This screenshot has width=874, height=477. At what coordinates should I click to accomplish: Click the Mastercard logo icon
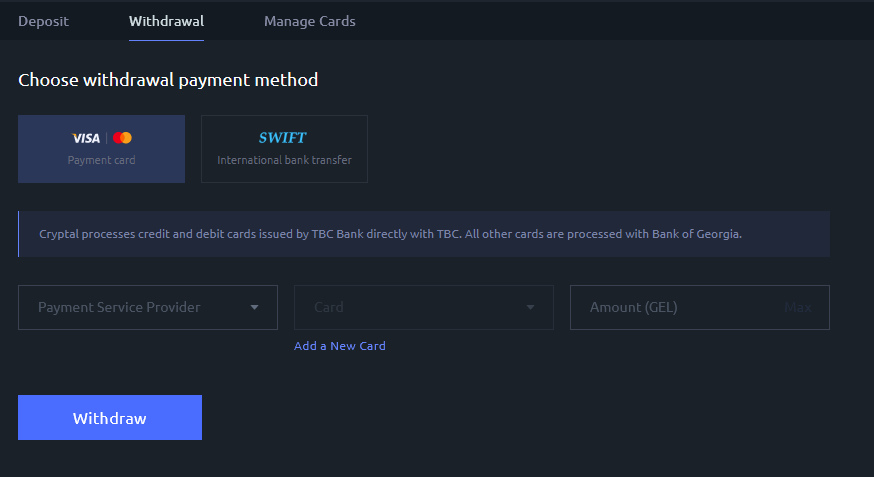pos(123,138)
